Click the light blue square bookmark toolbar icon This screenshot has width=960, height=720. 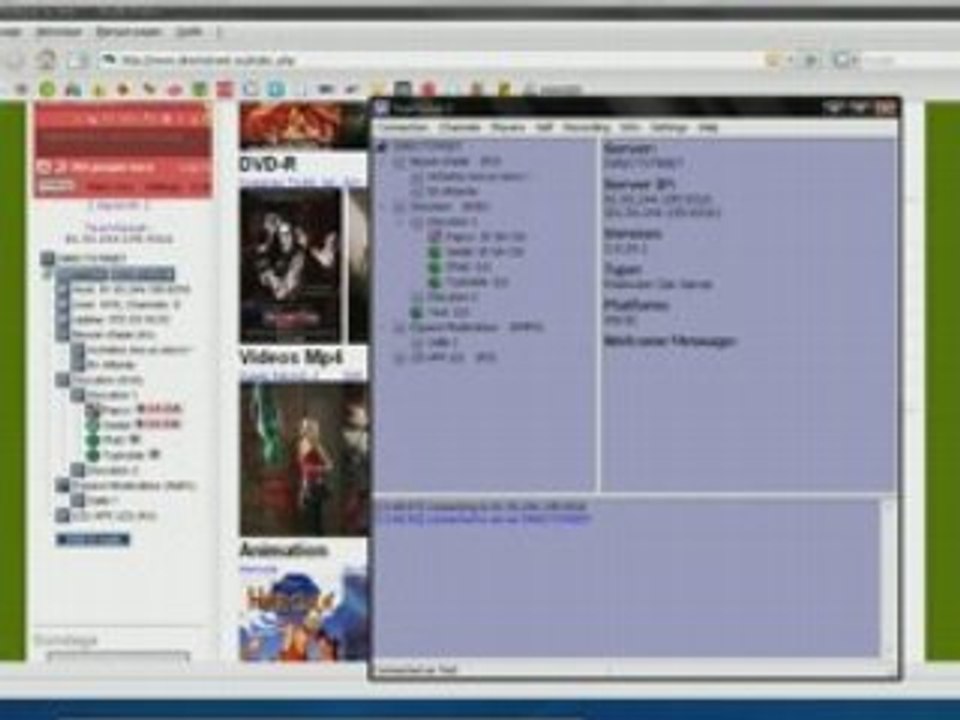(x=276, y=89)
